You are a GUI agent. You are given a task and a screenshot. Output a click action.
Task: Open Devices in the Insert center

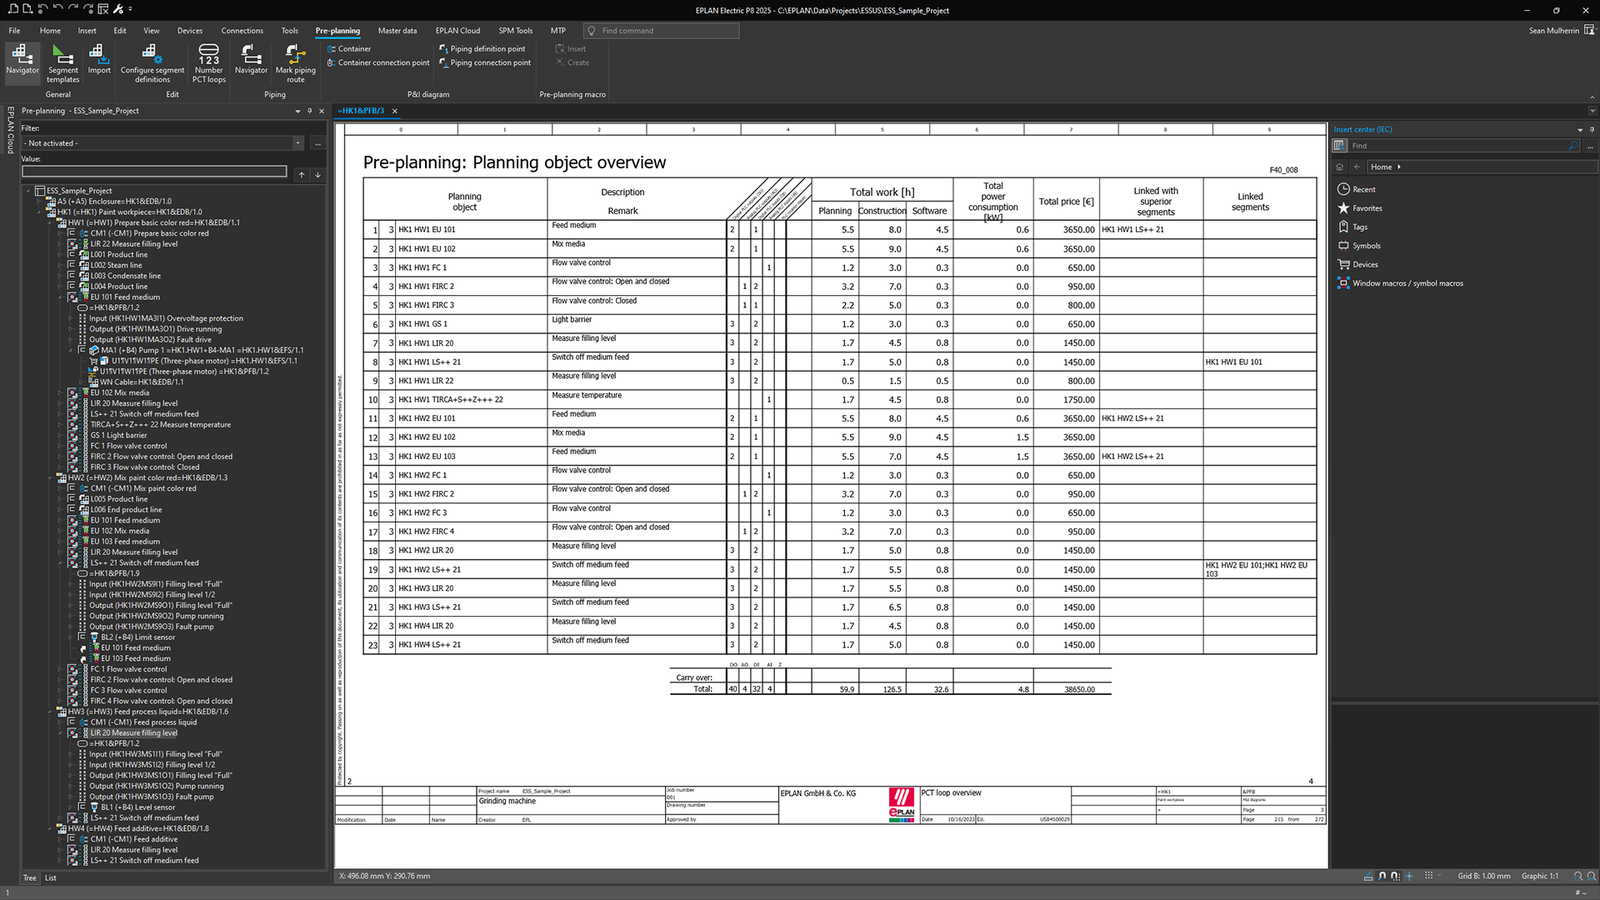pos(1366,264)
